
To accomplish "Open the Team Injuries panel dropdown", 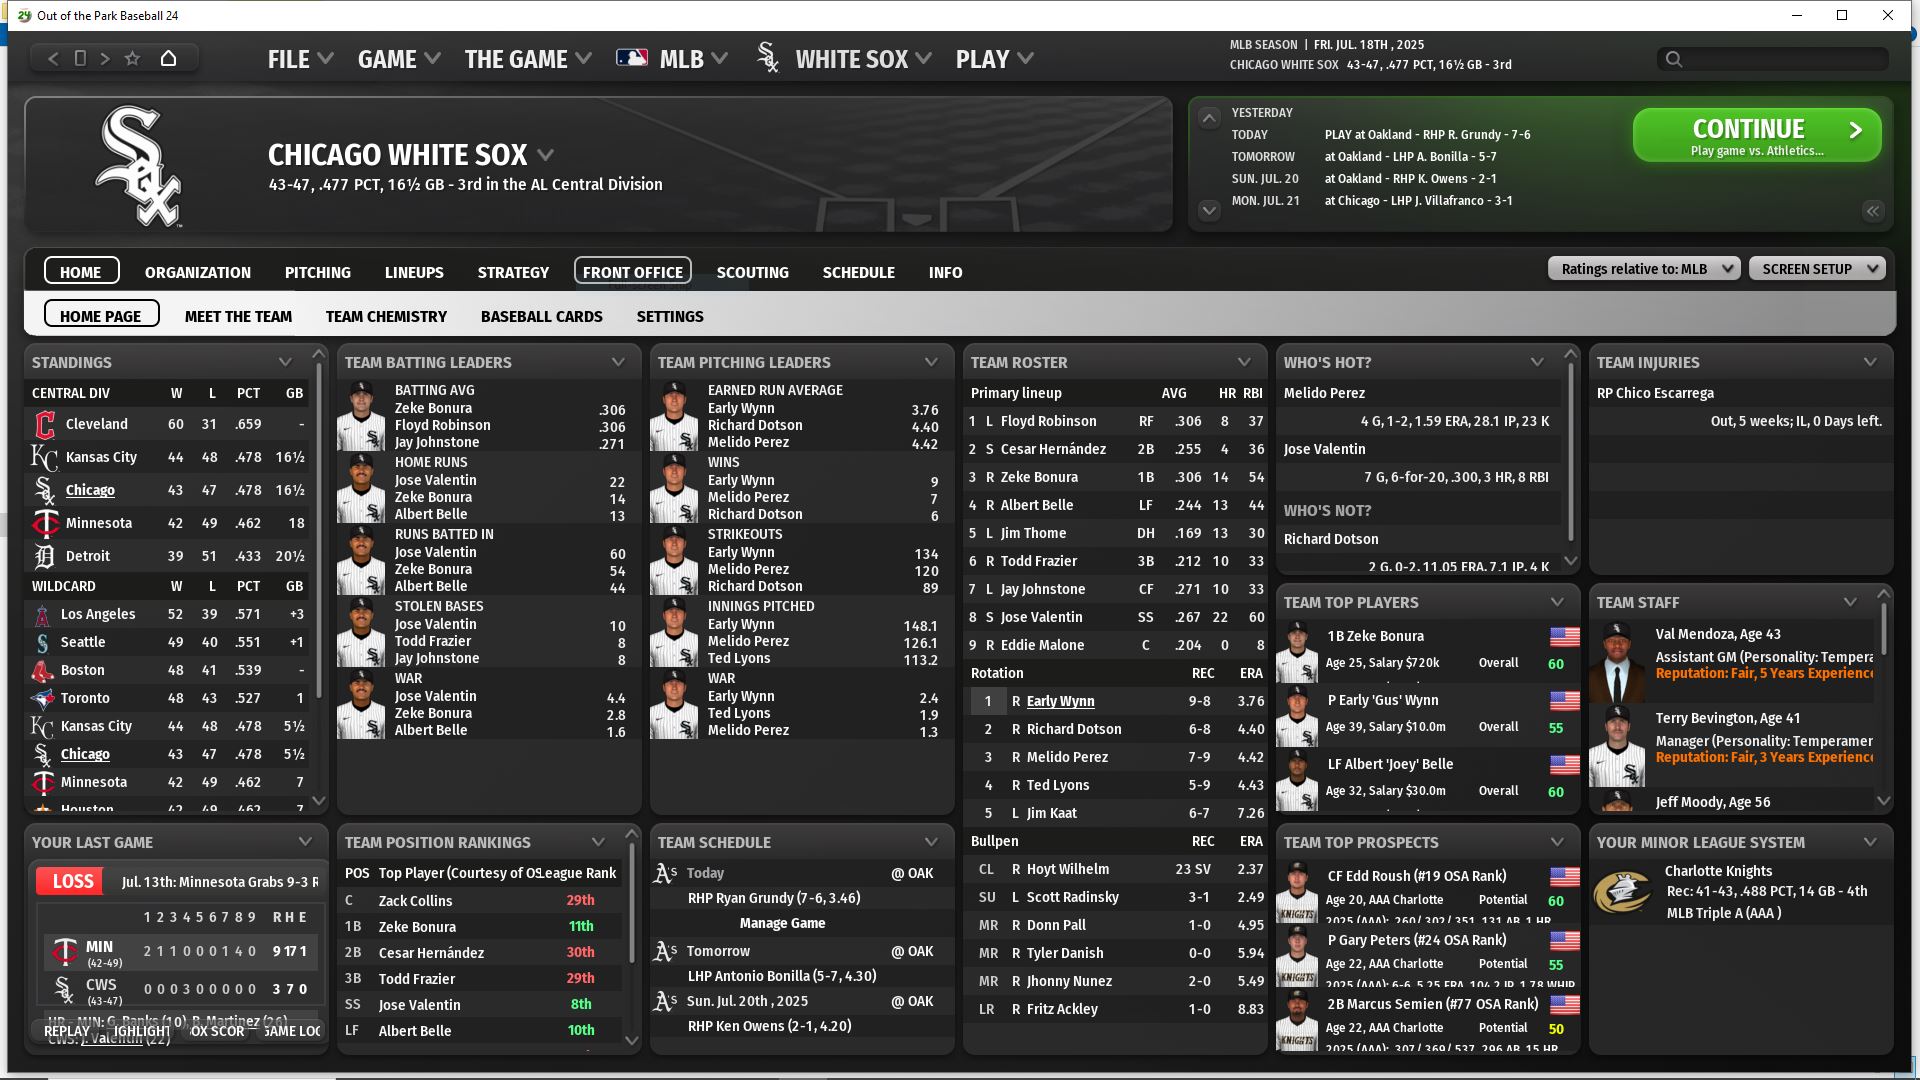I will 1869,362.
